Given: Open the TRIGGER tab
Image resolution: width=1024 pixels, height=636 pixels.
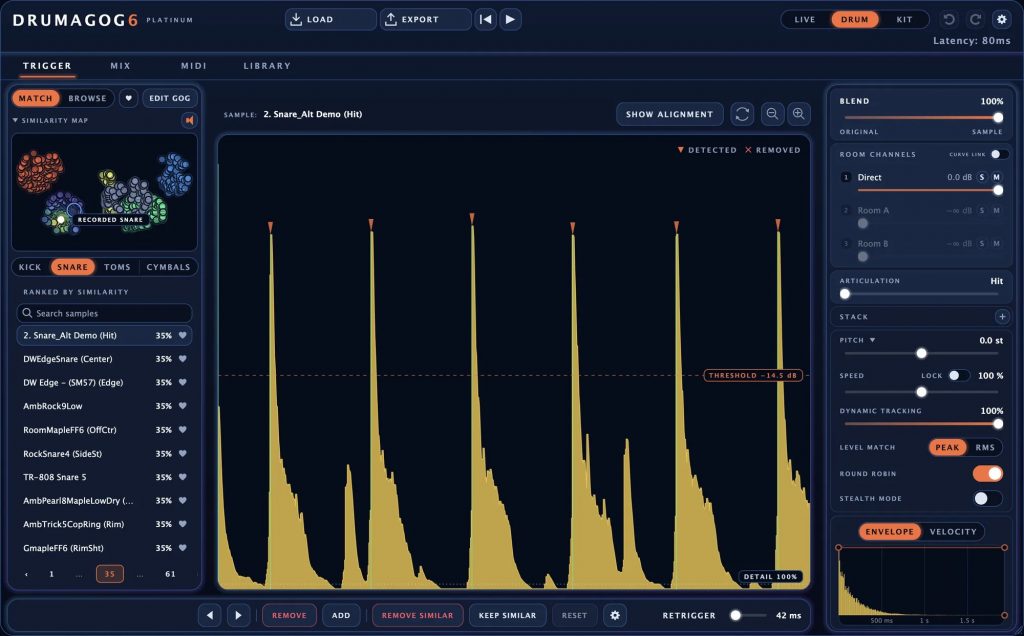Looking at the screenshot, I should tap(47, 65).
